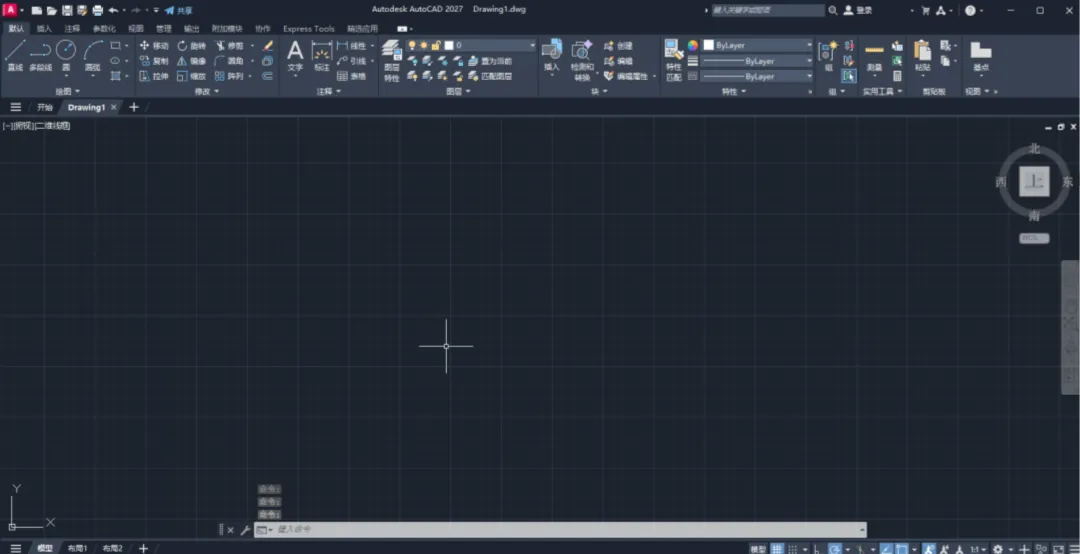Expand the 图层 panel dropdown
This screenshot has width=1080, height=554.
click(x=458, y=91)
